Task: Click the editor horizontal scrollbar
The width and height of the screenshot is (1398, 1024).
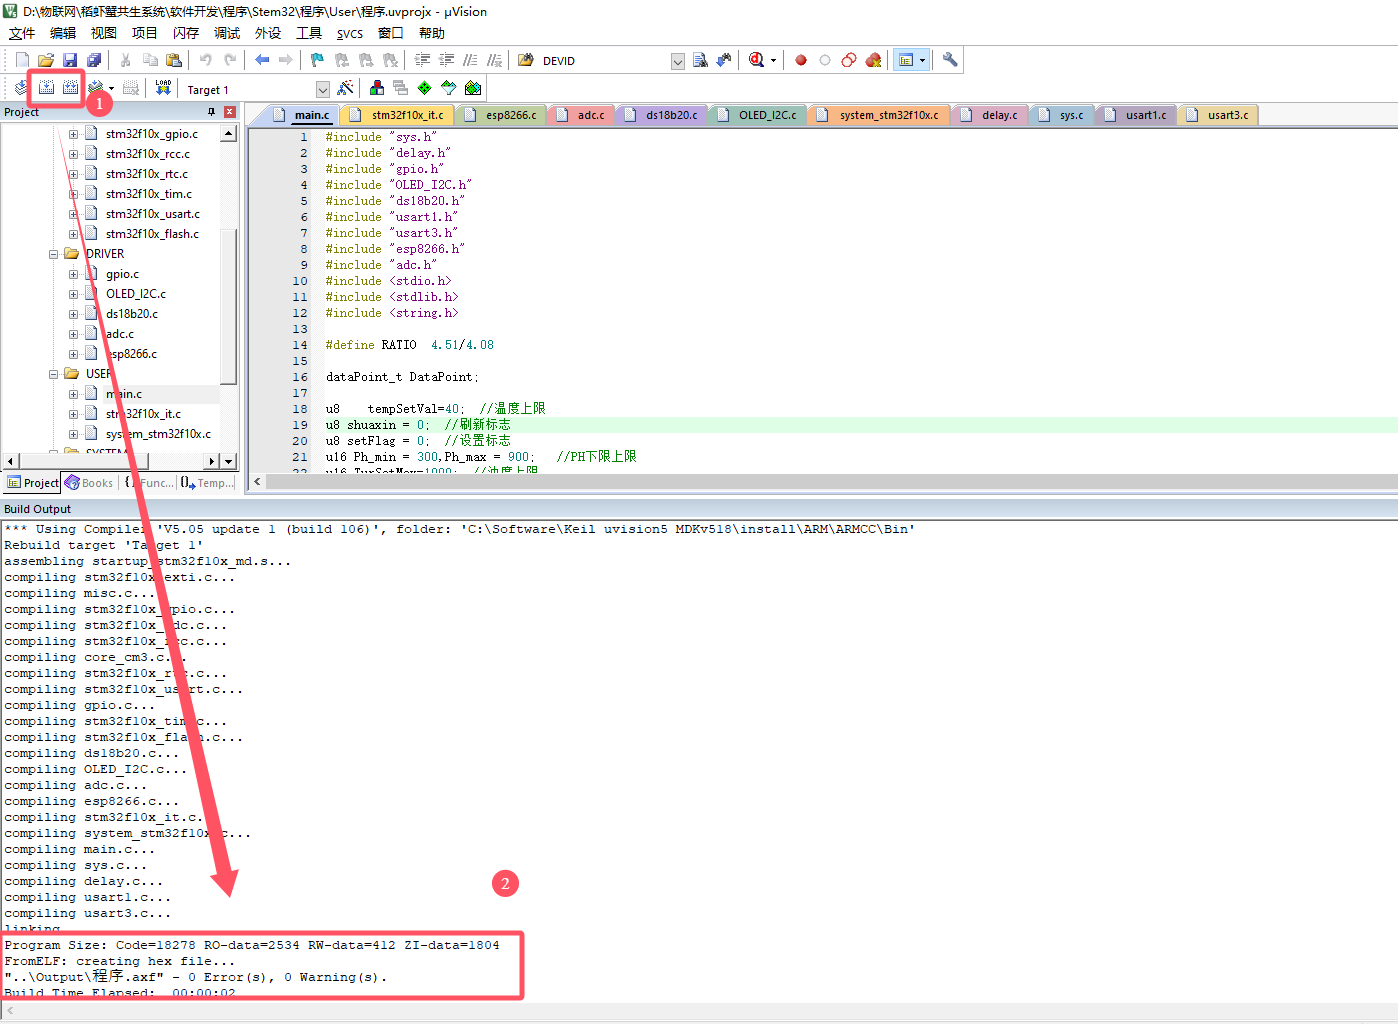Action: pyautogui.click(x=823, y=481)
